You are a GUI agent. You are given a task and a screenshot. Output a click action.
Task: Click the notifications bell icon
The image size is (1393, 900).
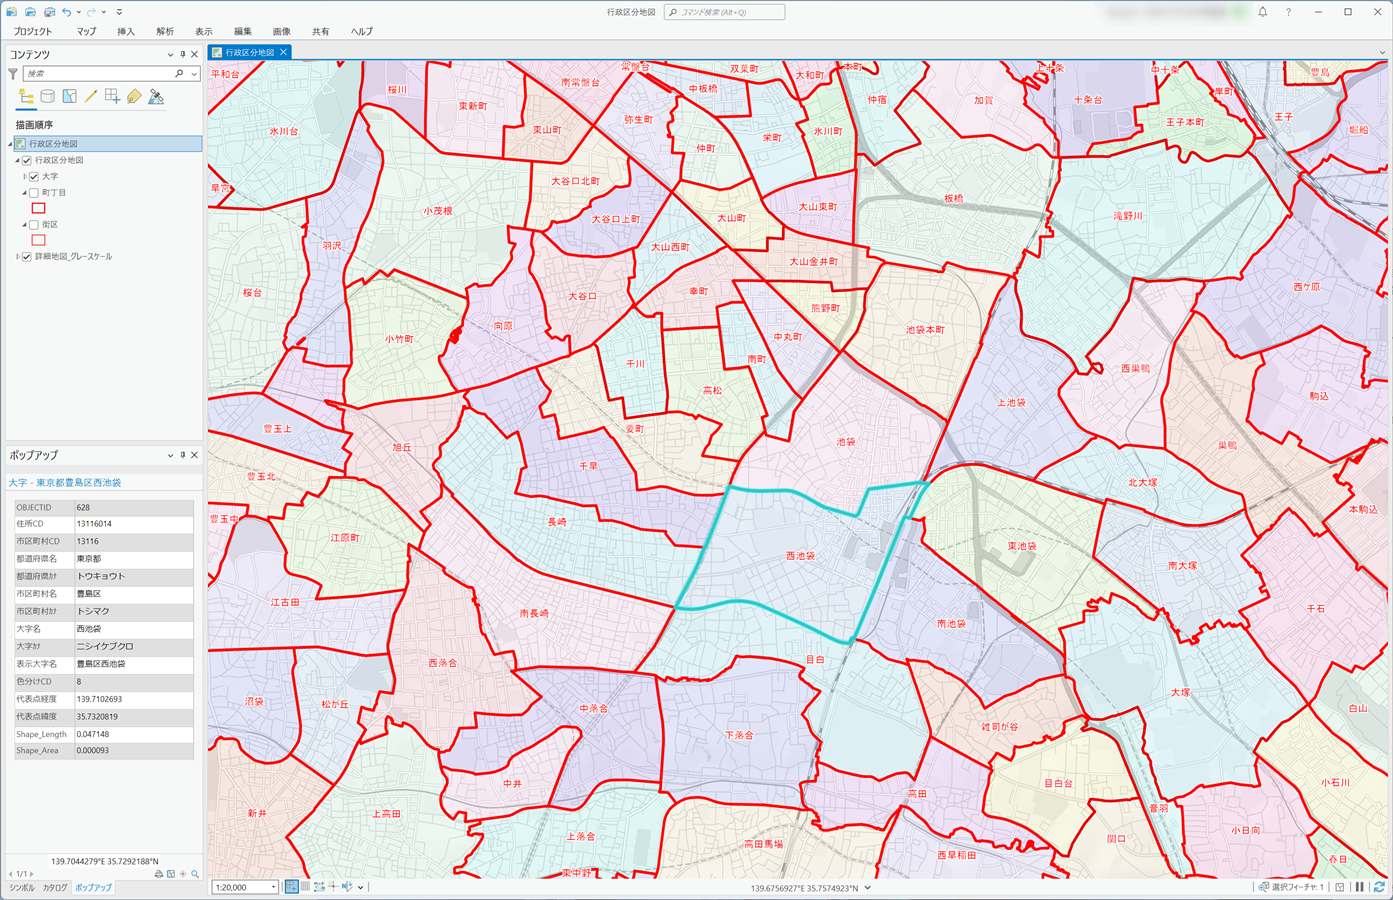pos(1262,12)
